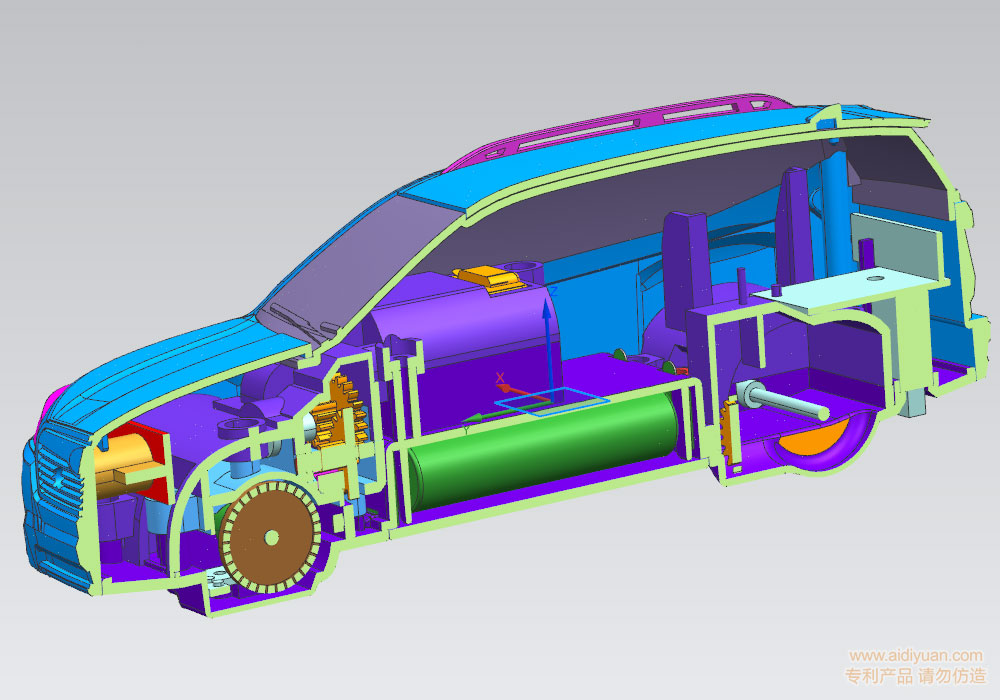The height and width of the screenshot is (700, 1000).
Task: Click the Chinese patent watermark text
Action: click(916, 677)
